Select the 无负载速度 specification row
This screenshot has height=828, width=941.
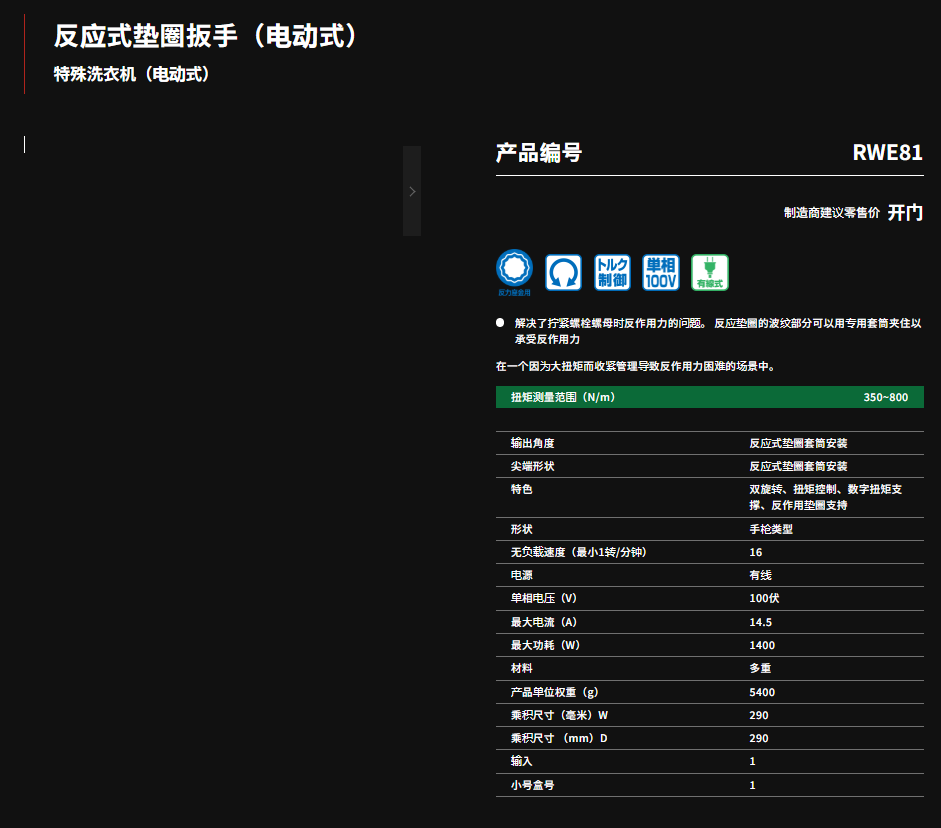pyautogui.click(x=709, y=552)
